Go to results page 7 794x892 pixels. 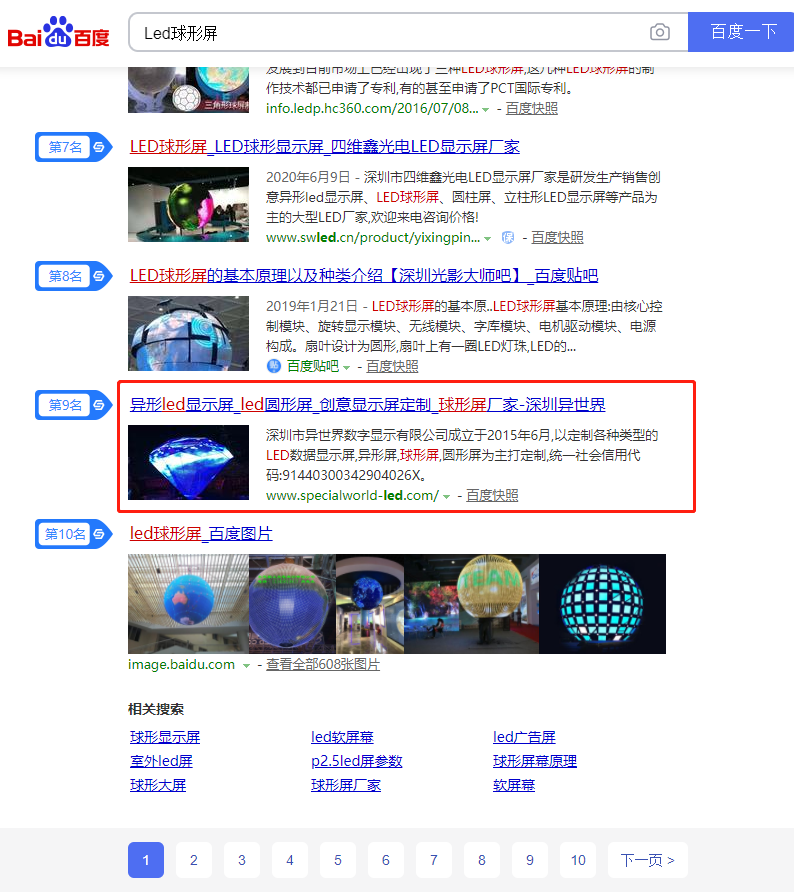click(434, 860)
